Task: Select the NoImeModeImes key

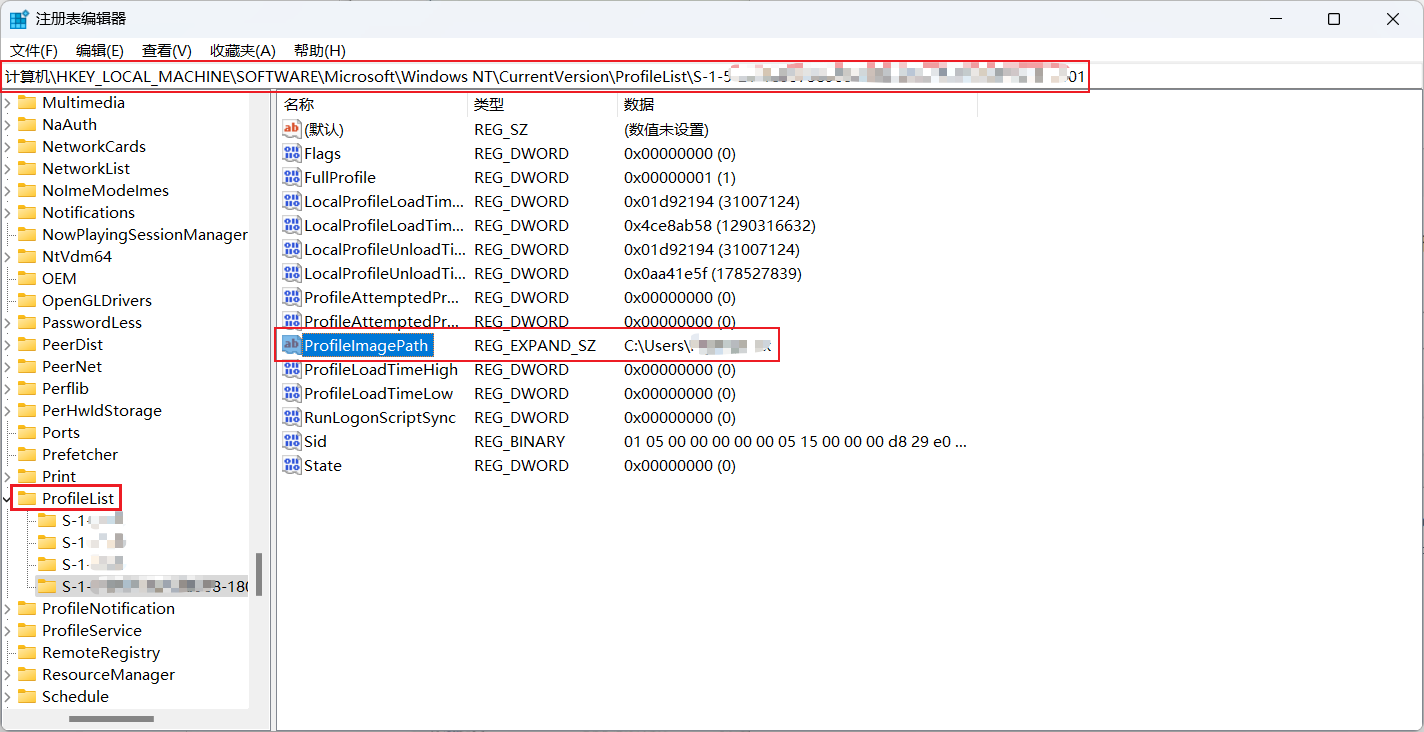Action: (x=105, y=190)
